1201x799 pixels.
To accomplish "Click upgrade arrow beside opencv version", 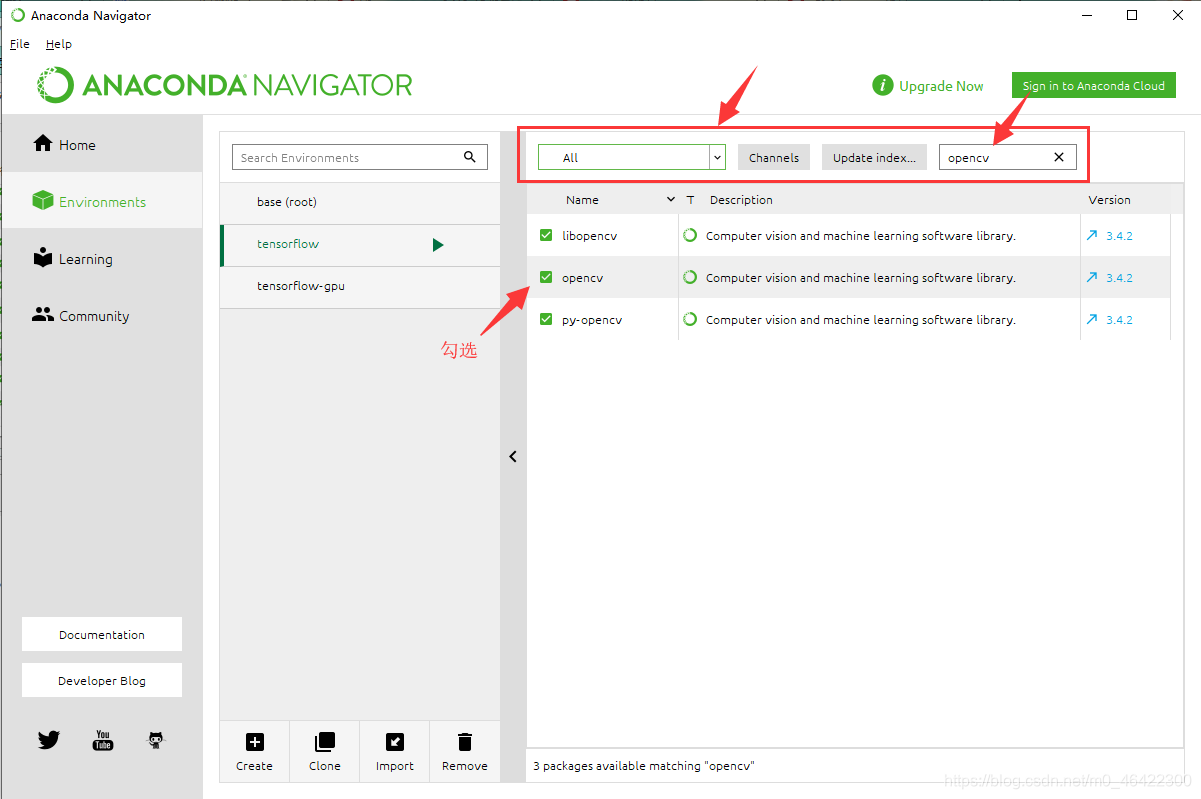I will [x=1092, y=277].
